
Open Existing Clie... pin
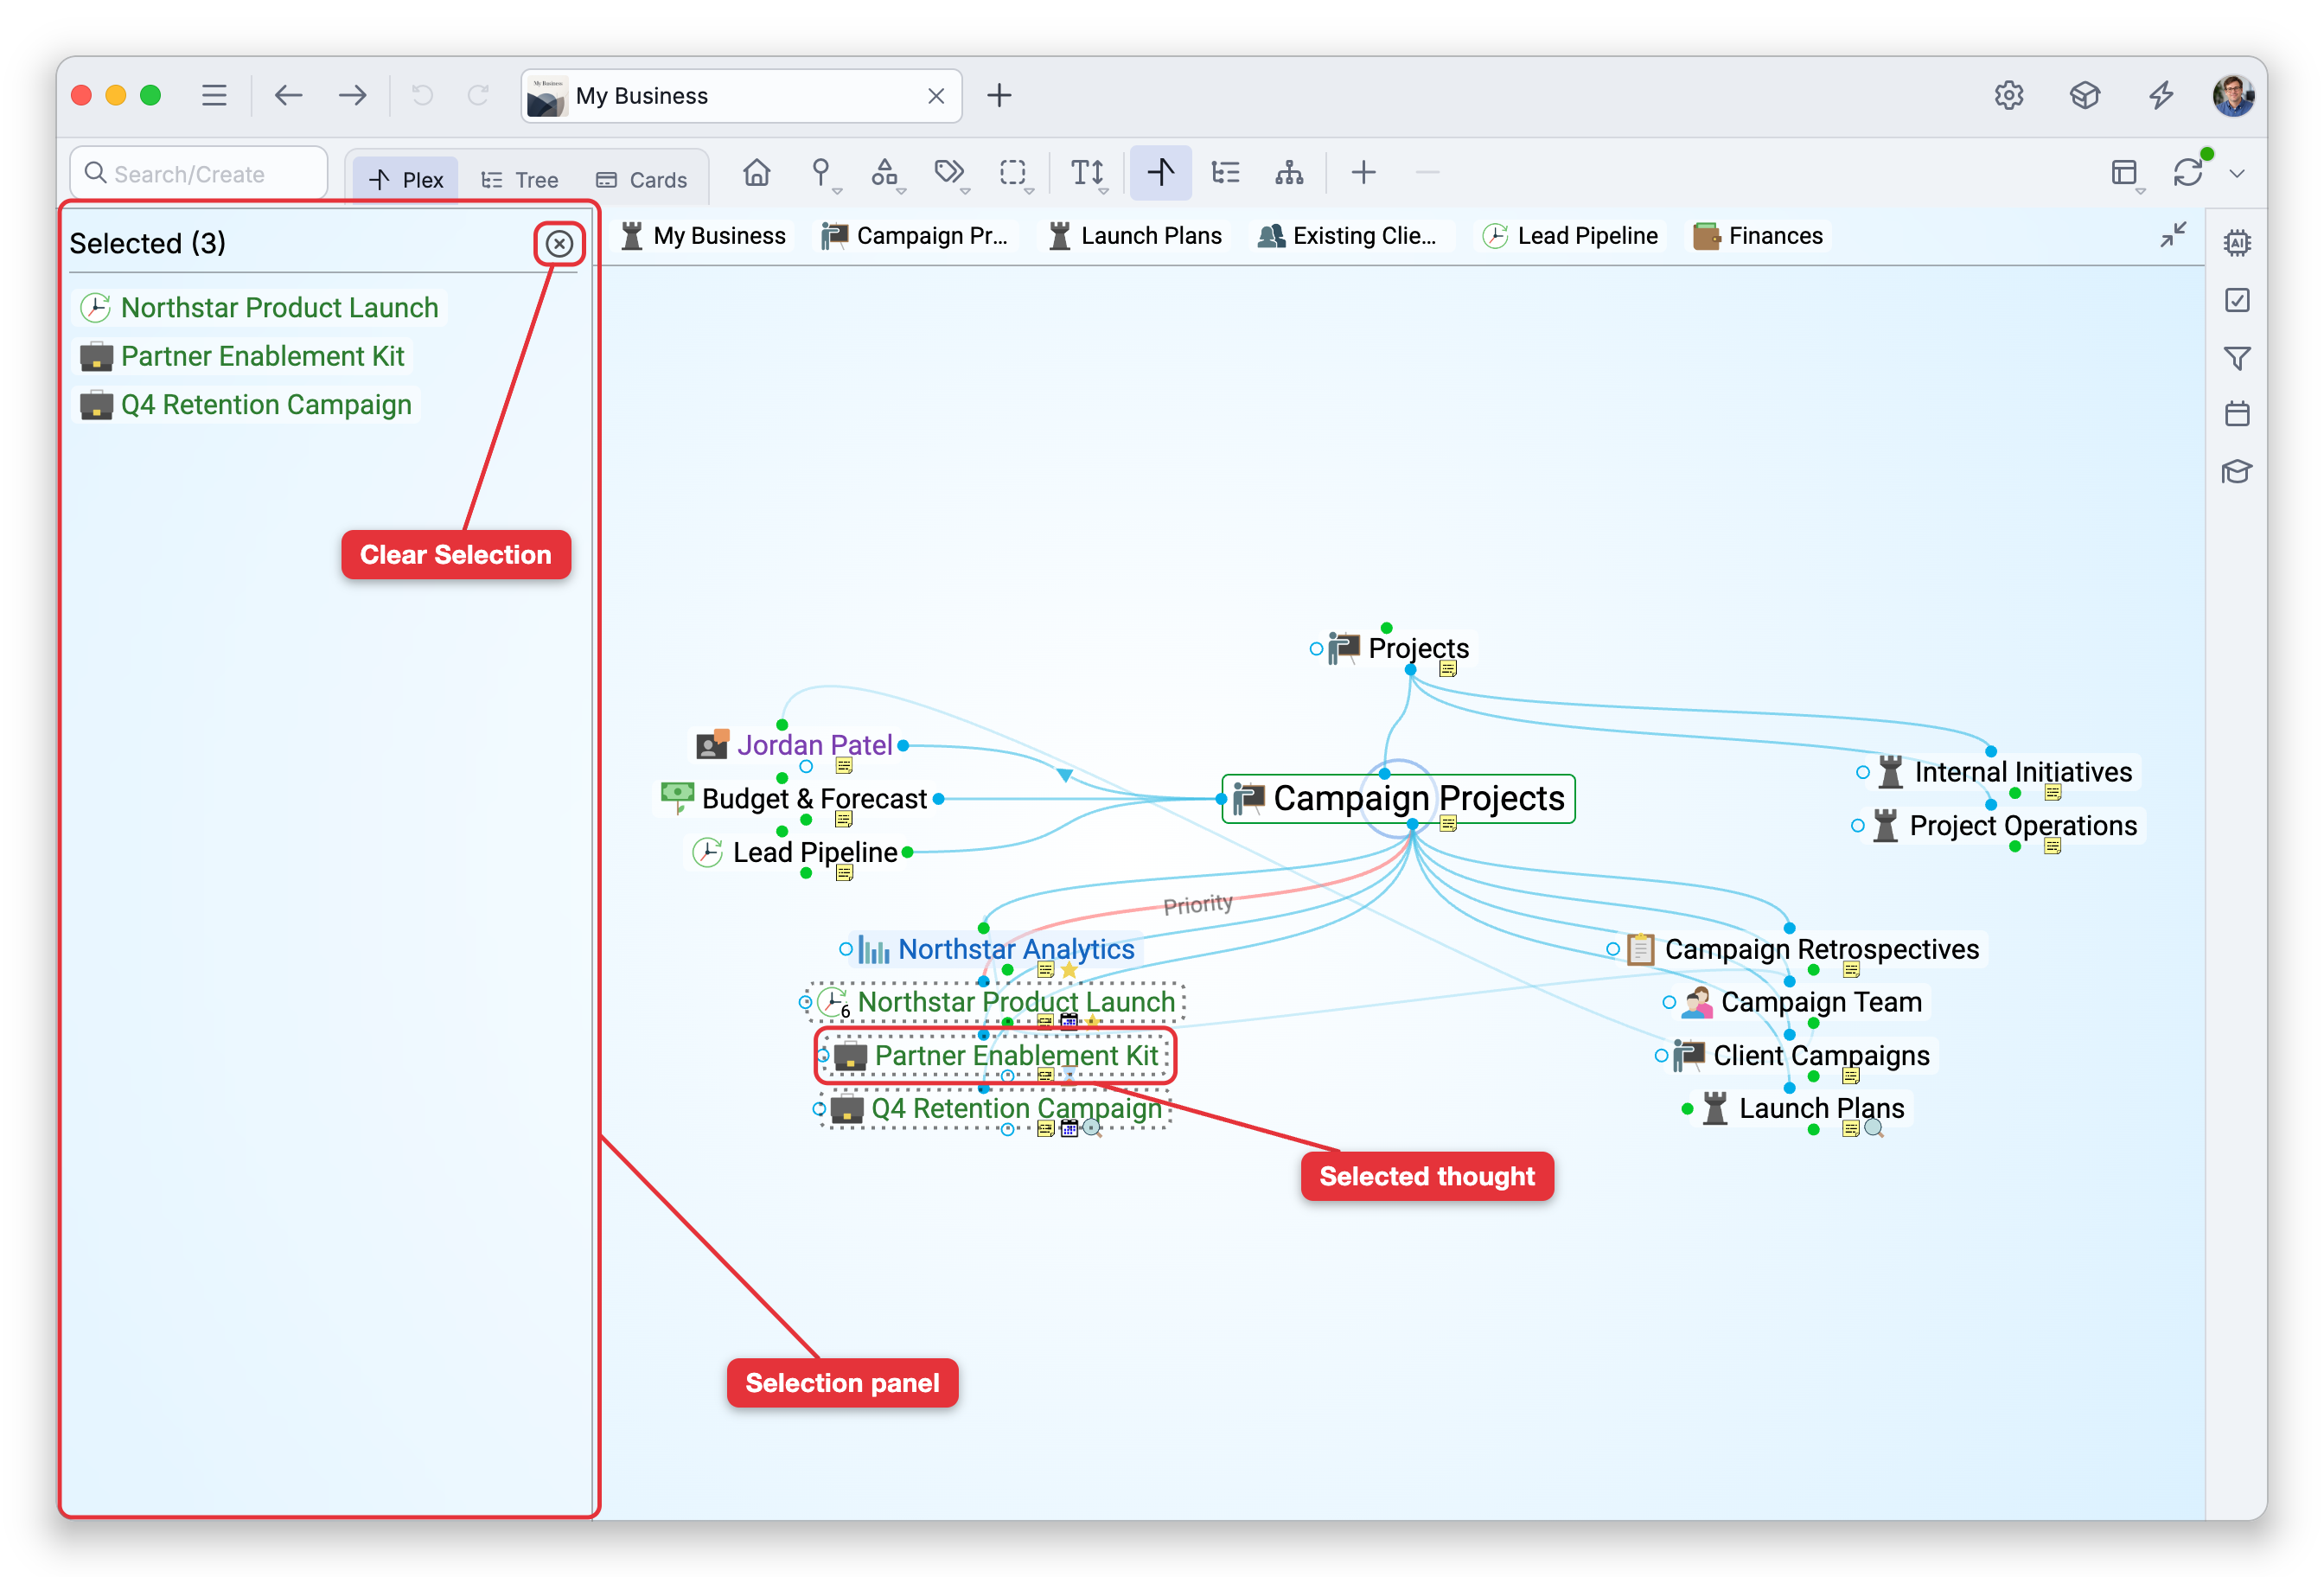pos(1346,236)
